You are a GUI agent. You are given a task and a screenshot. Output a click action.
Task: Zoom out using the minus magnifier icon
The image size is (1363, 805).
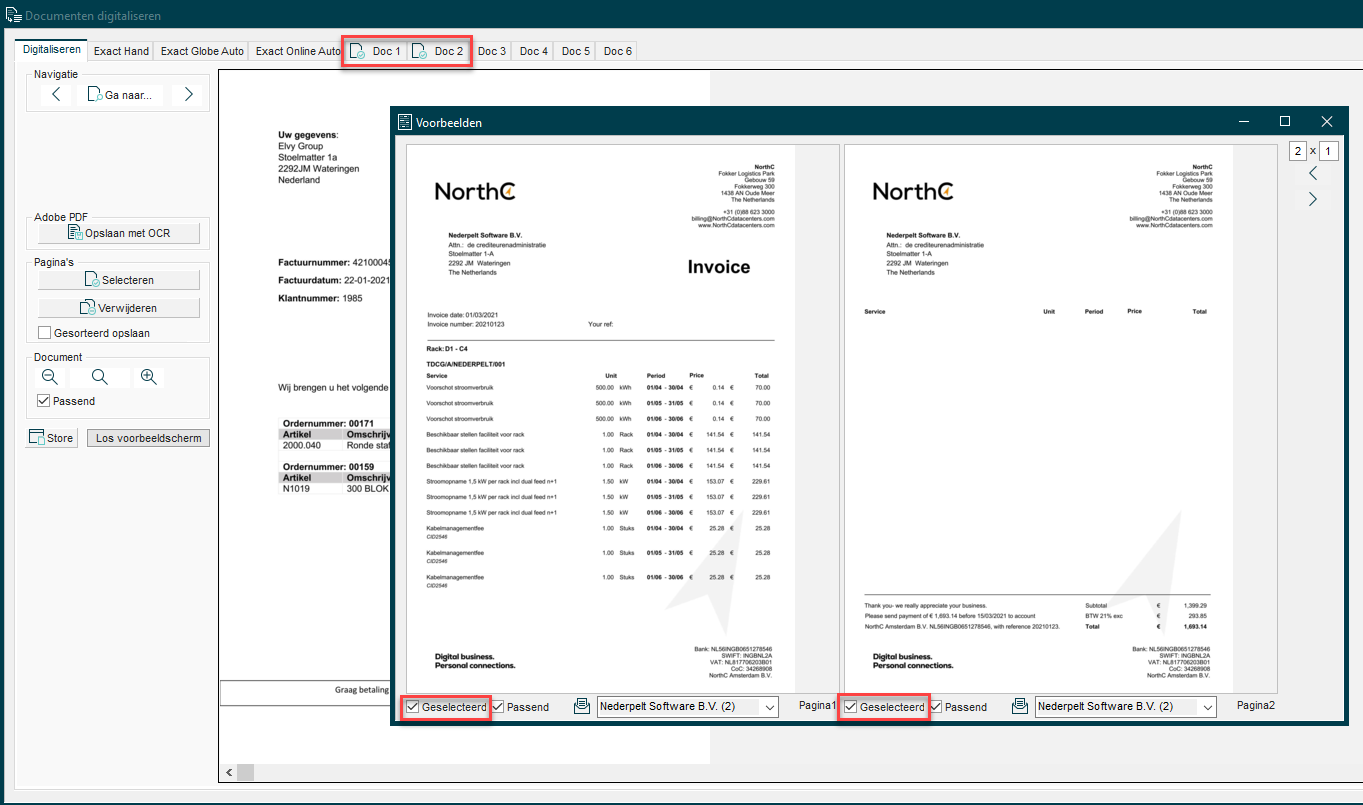coord(50,377)
